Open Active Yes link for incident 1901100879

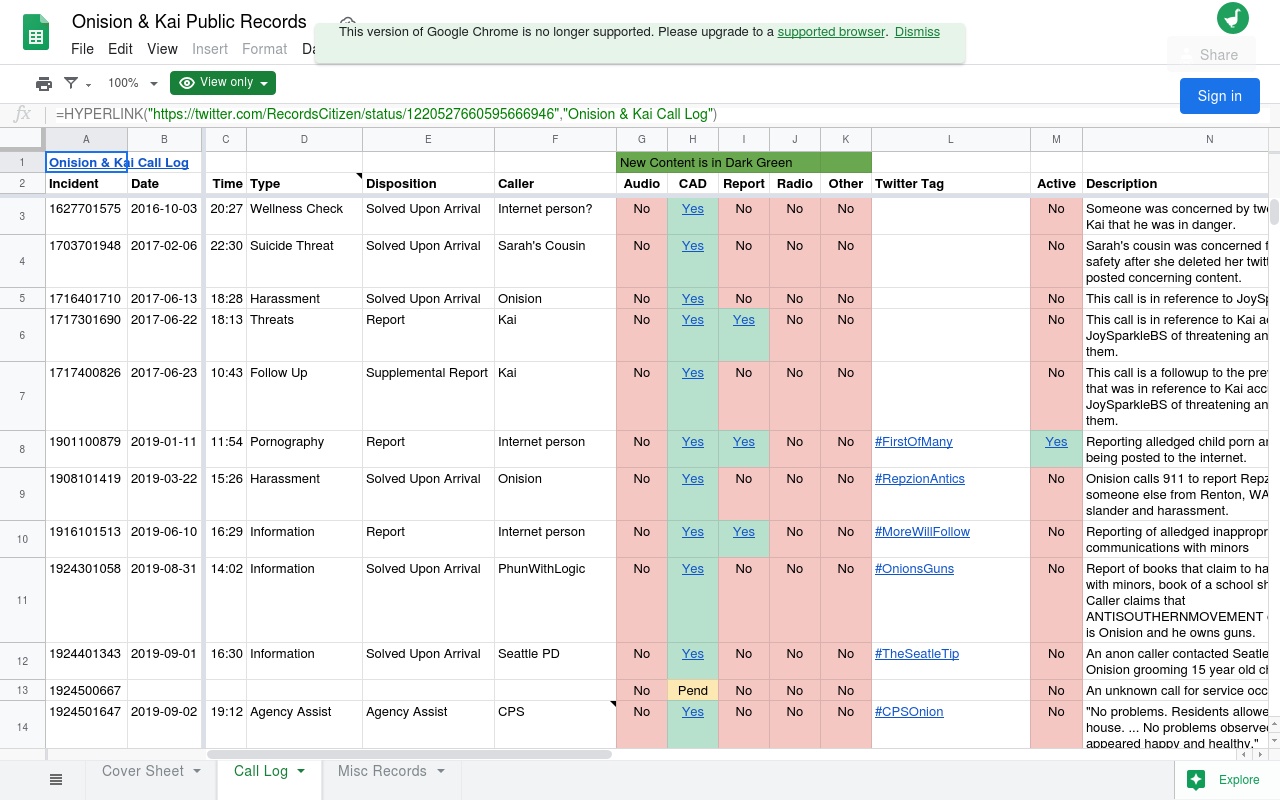[1056, 441]
